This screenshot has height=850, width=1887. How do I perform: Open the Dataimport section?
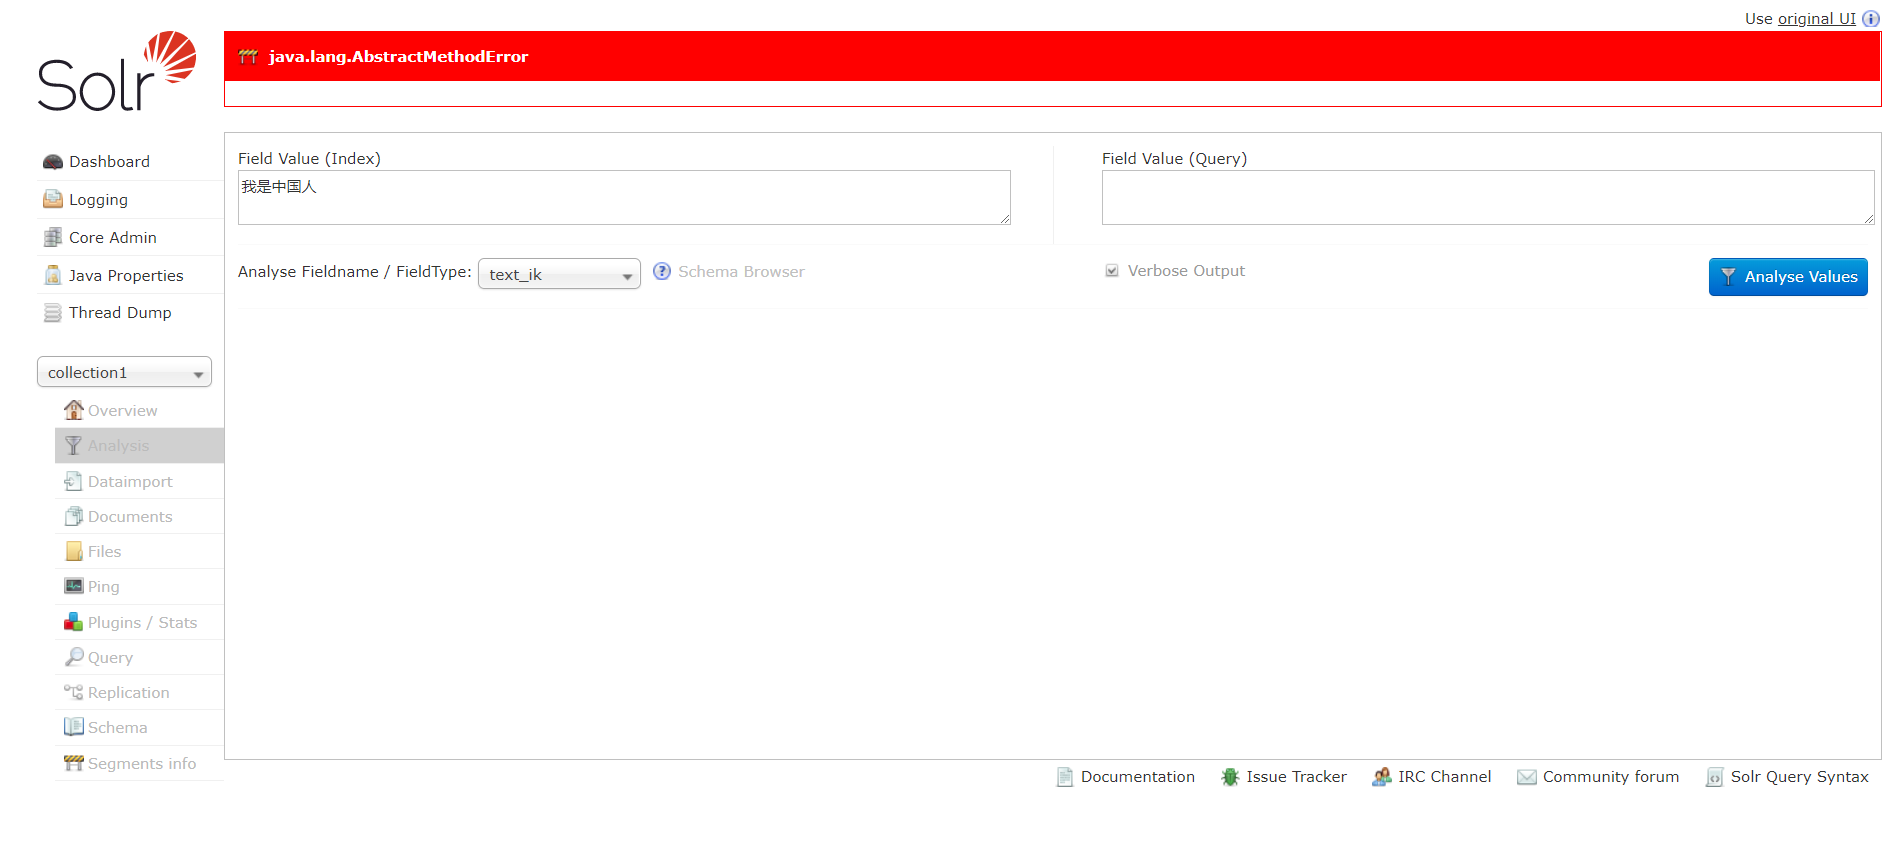click(x=130, y=482)
